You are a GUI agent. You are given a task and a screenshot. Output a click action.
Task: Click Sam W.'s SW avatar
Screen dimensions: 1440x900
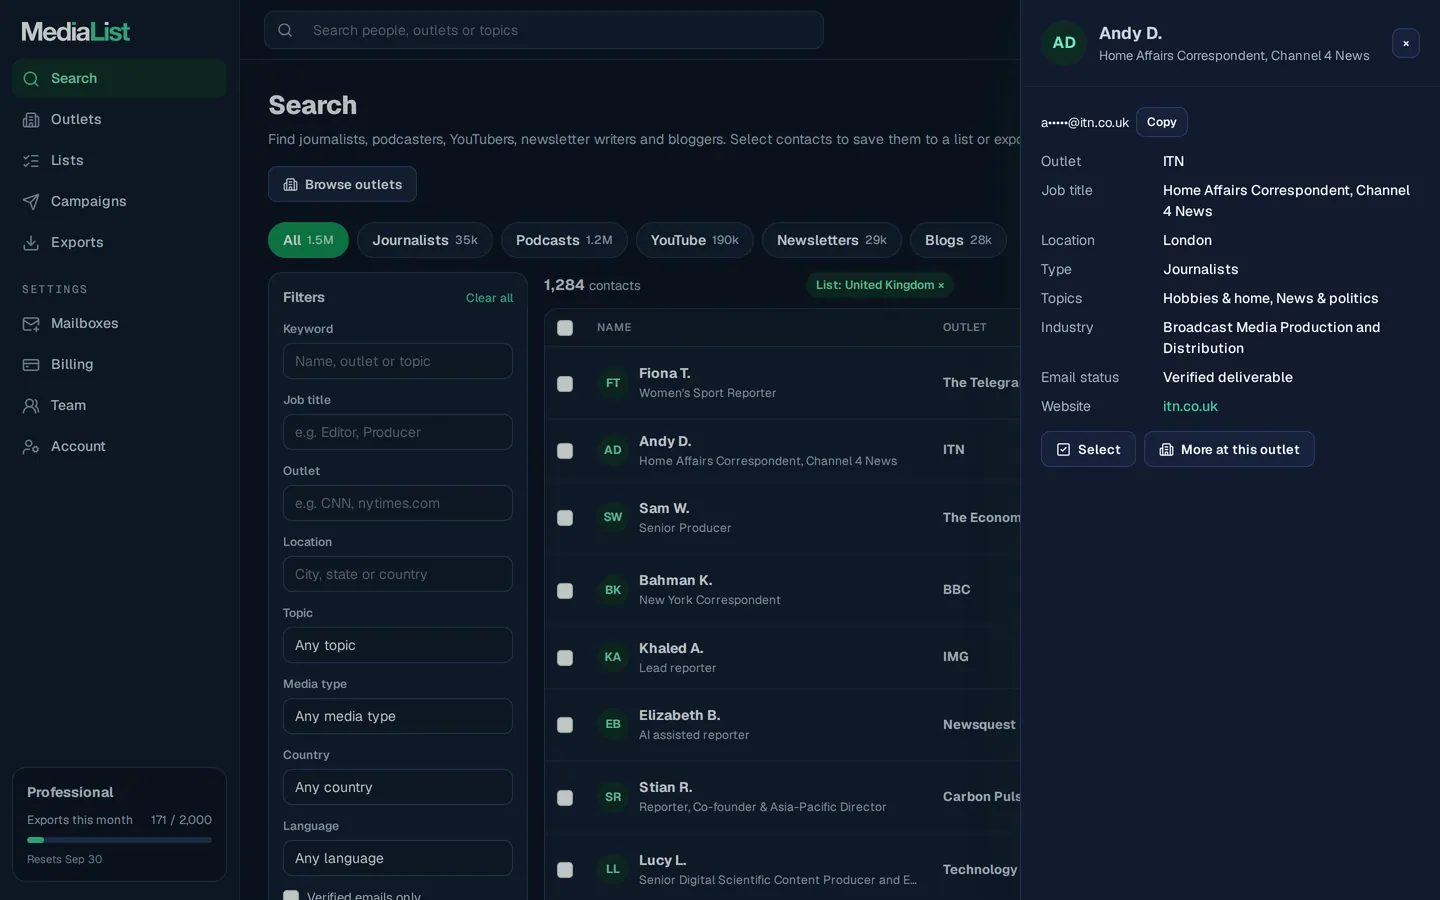click(x=613, y=517)
